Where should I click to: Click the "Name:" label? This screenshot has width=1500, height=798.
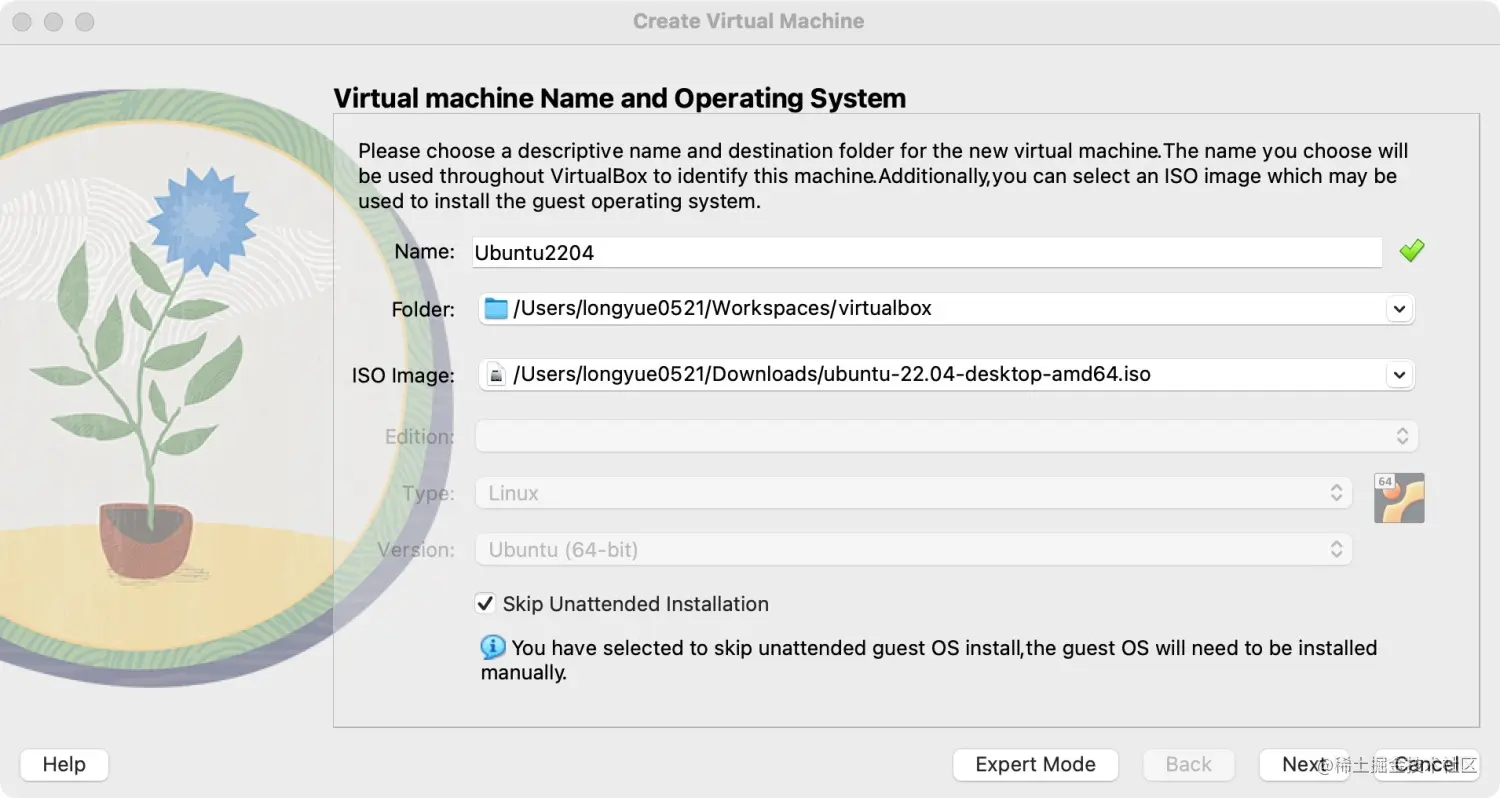click(x=424, y=252)
